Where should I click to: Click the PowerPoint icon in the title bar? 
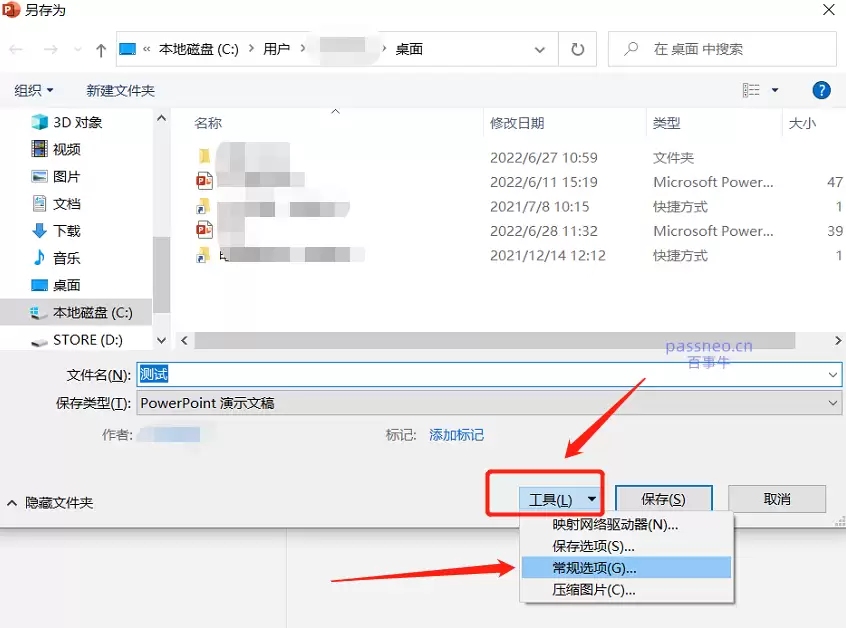11,10
